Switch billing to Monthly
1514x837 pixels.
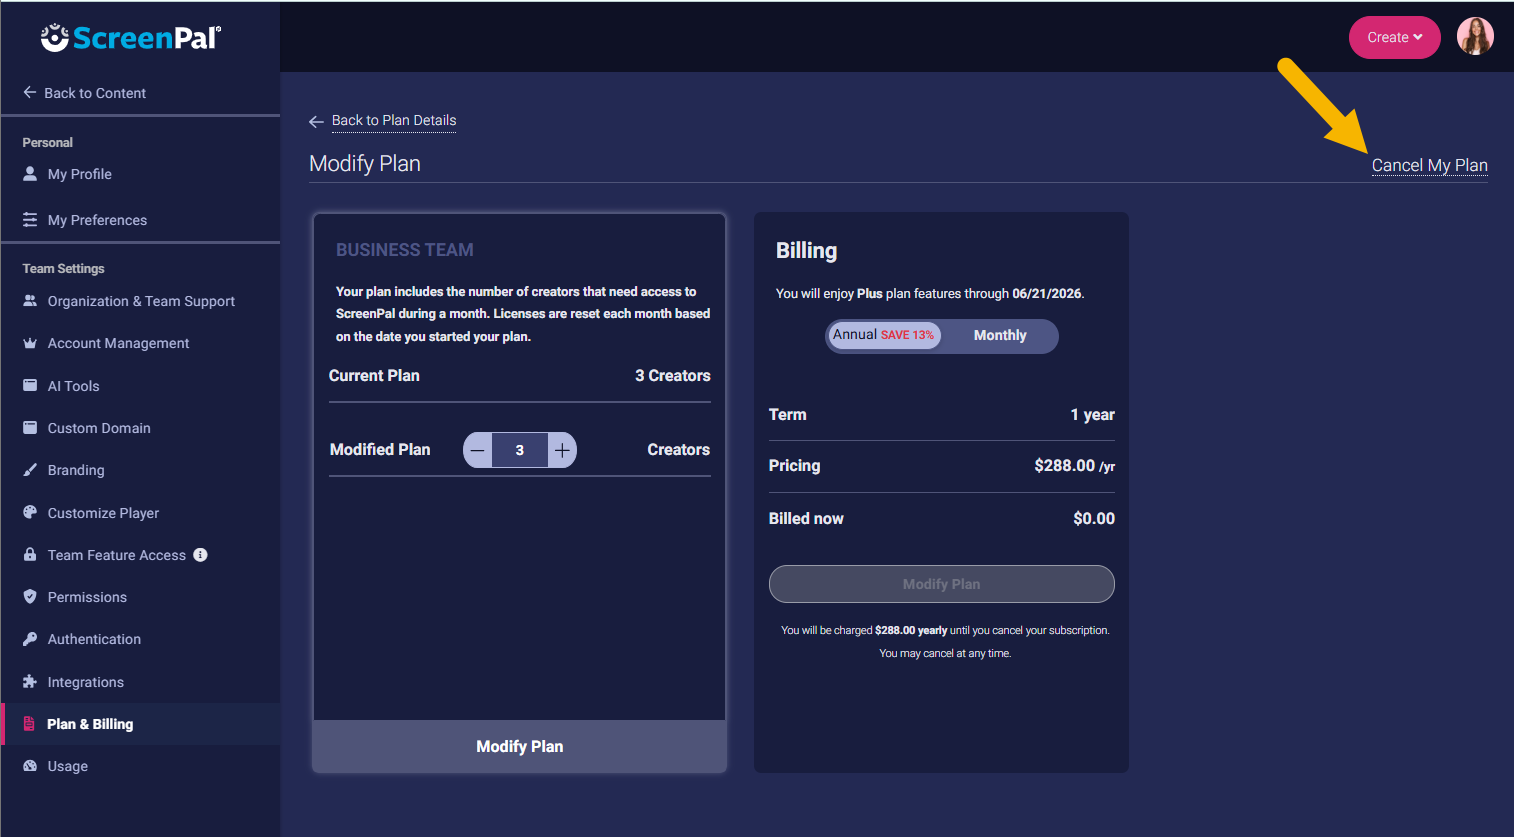point(1000,336)
